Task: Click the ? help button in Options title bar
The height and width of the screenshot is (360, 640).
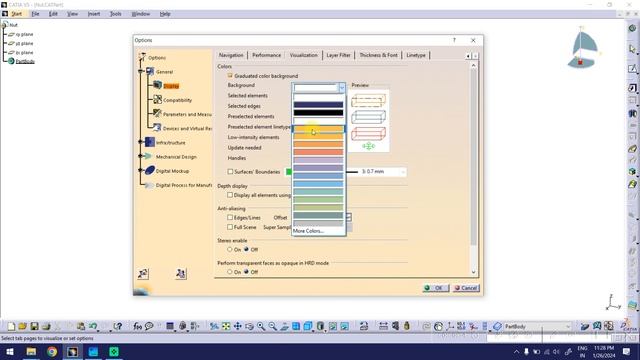Action: (x=454, y=40)
